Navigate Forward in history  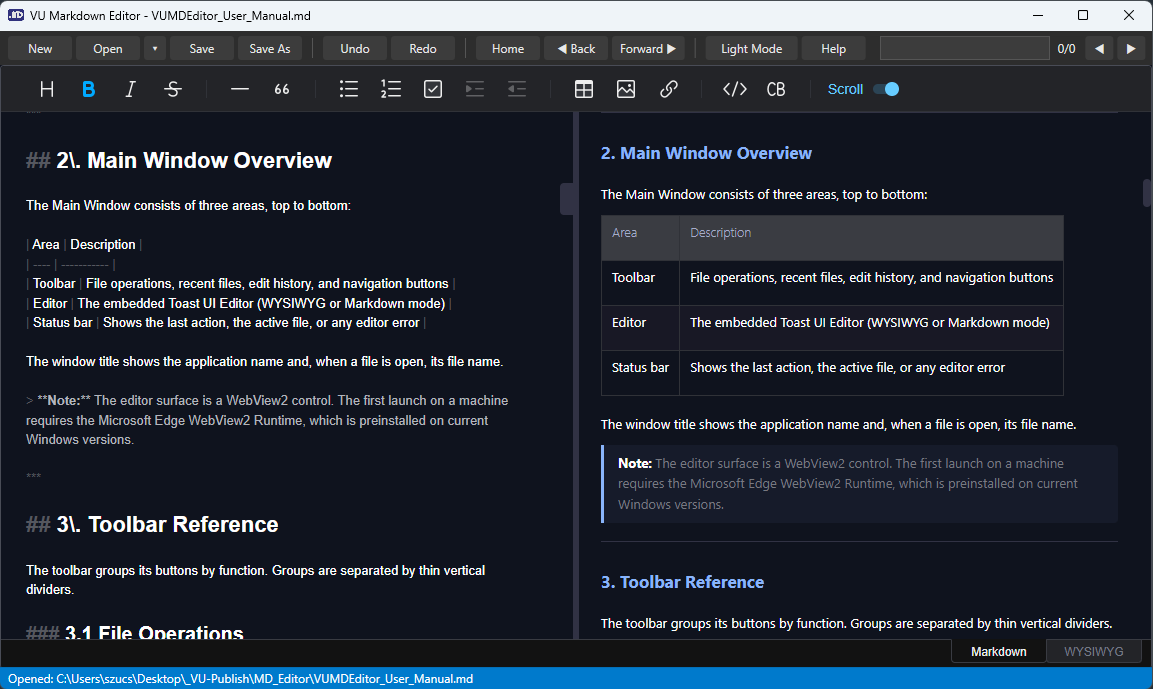[x=648, y=49]
